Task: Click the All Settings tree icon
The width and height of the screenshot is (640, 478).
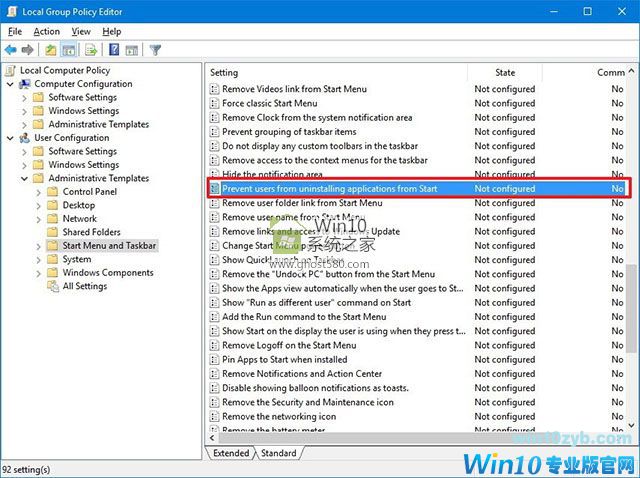Action: [x=53, y=286]
